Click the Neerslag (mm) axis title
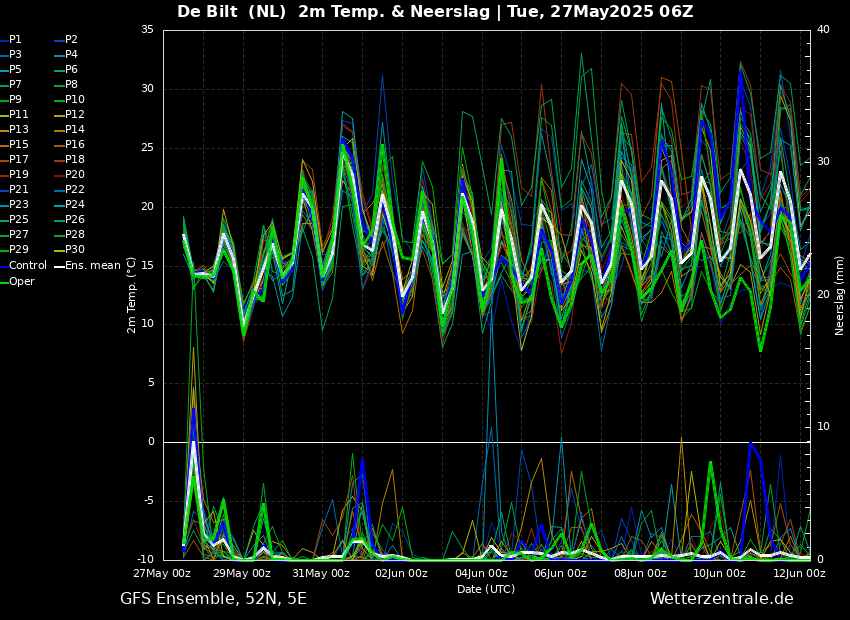850x620 pixels. pyautogui.click(x=840, y=294)
